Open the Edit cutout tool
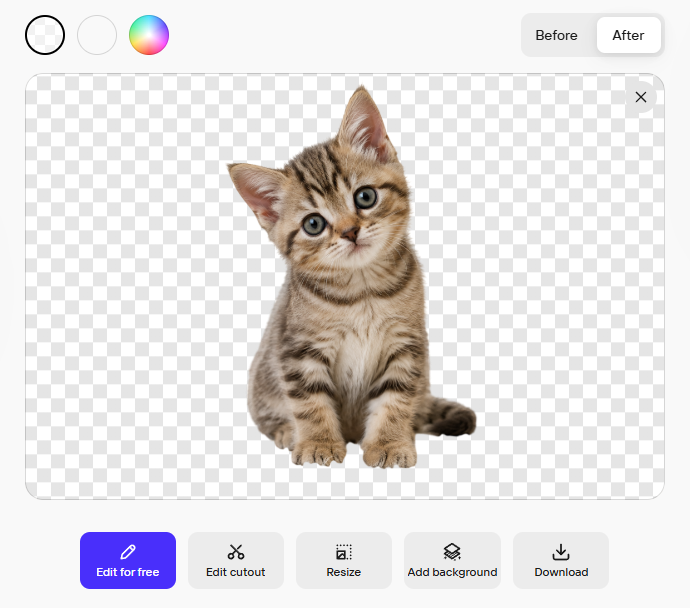This screenshot has height=608, width=690. [x=236, y=560]
